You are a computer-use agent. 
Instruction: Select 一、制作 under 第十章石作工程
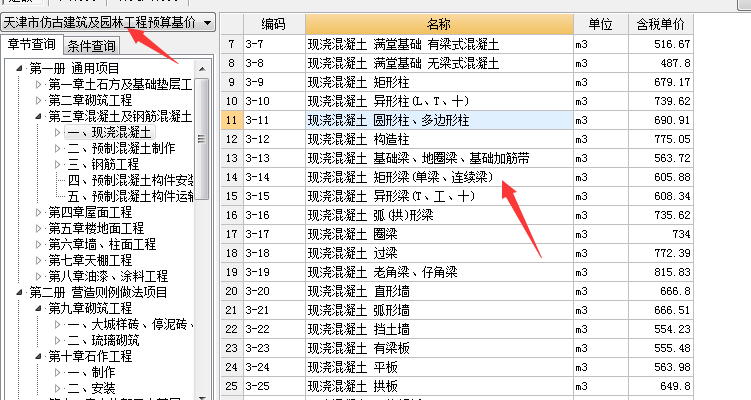pyautogui.click(x=91, y=372)
